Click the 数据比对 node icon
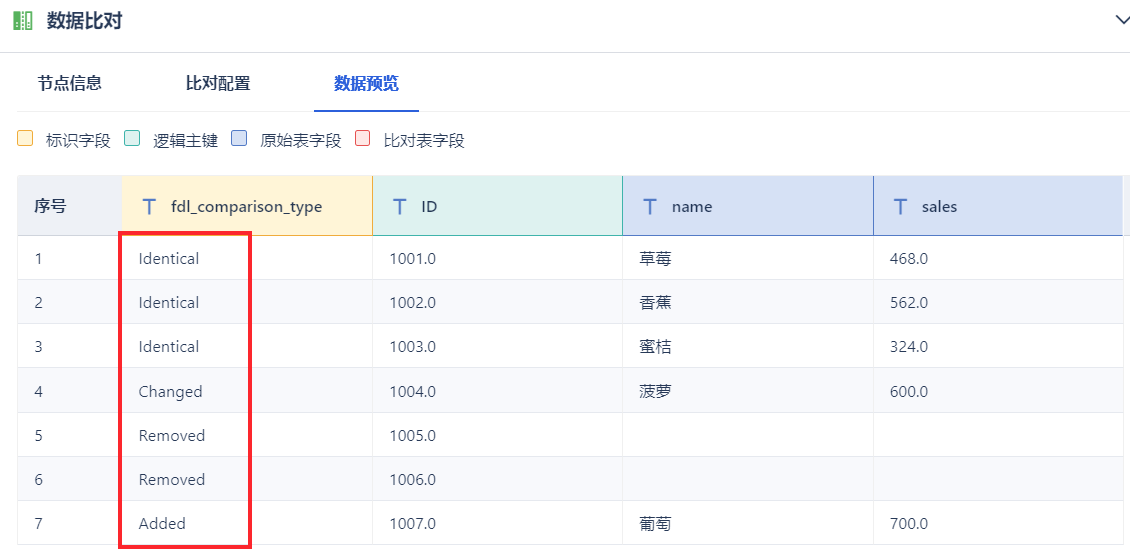Screen dimensions: 1130x549 (22, 20)
